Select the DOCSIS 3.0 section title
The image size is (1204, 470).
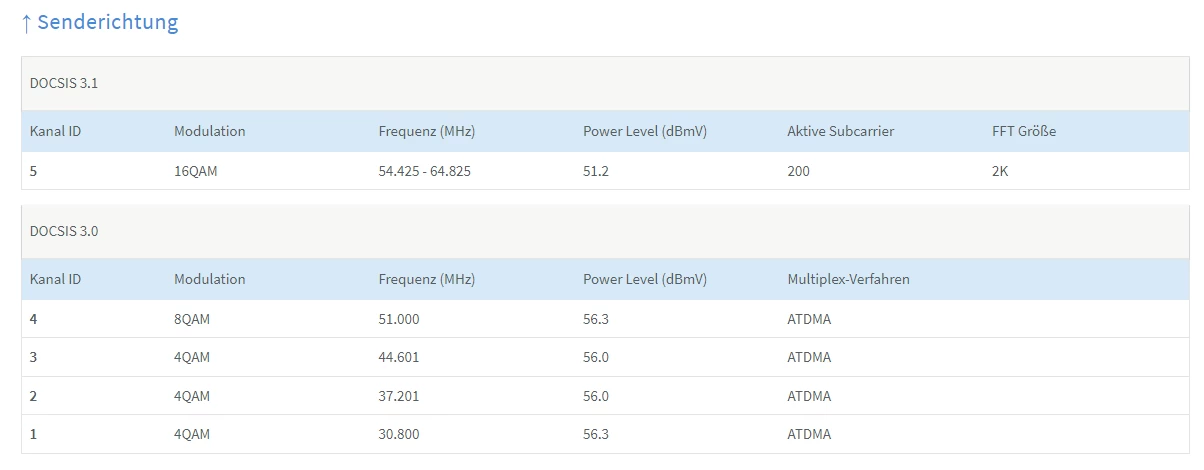click(64, 231)
